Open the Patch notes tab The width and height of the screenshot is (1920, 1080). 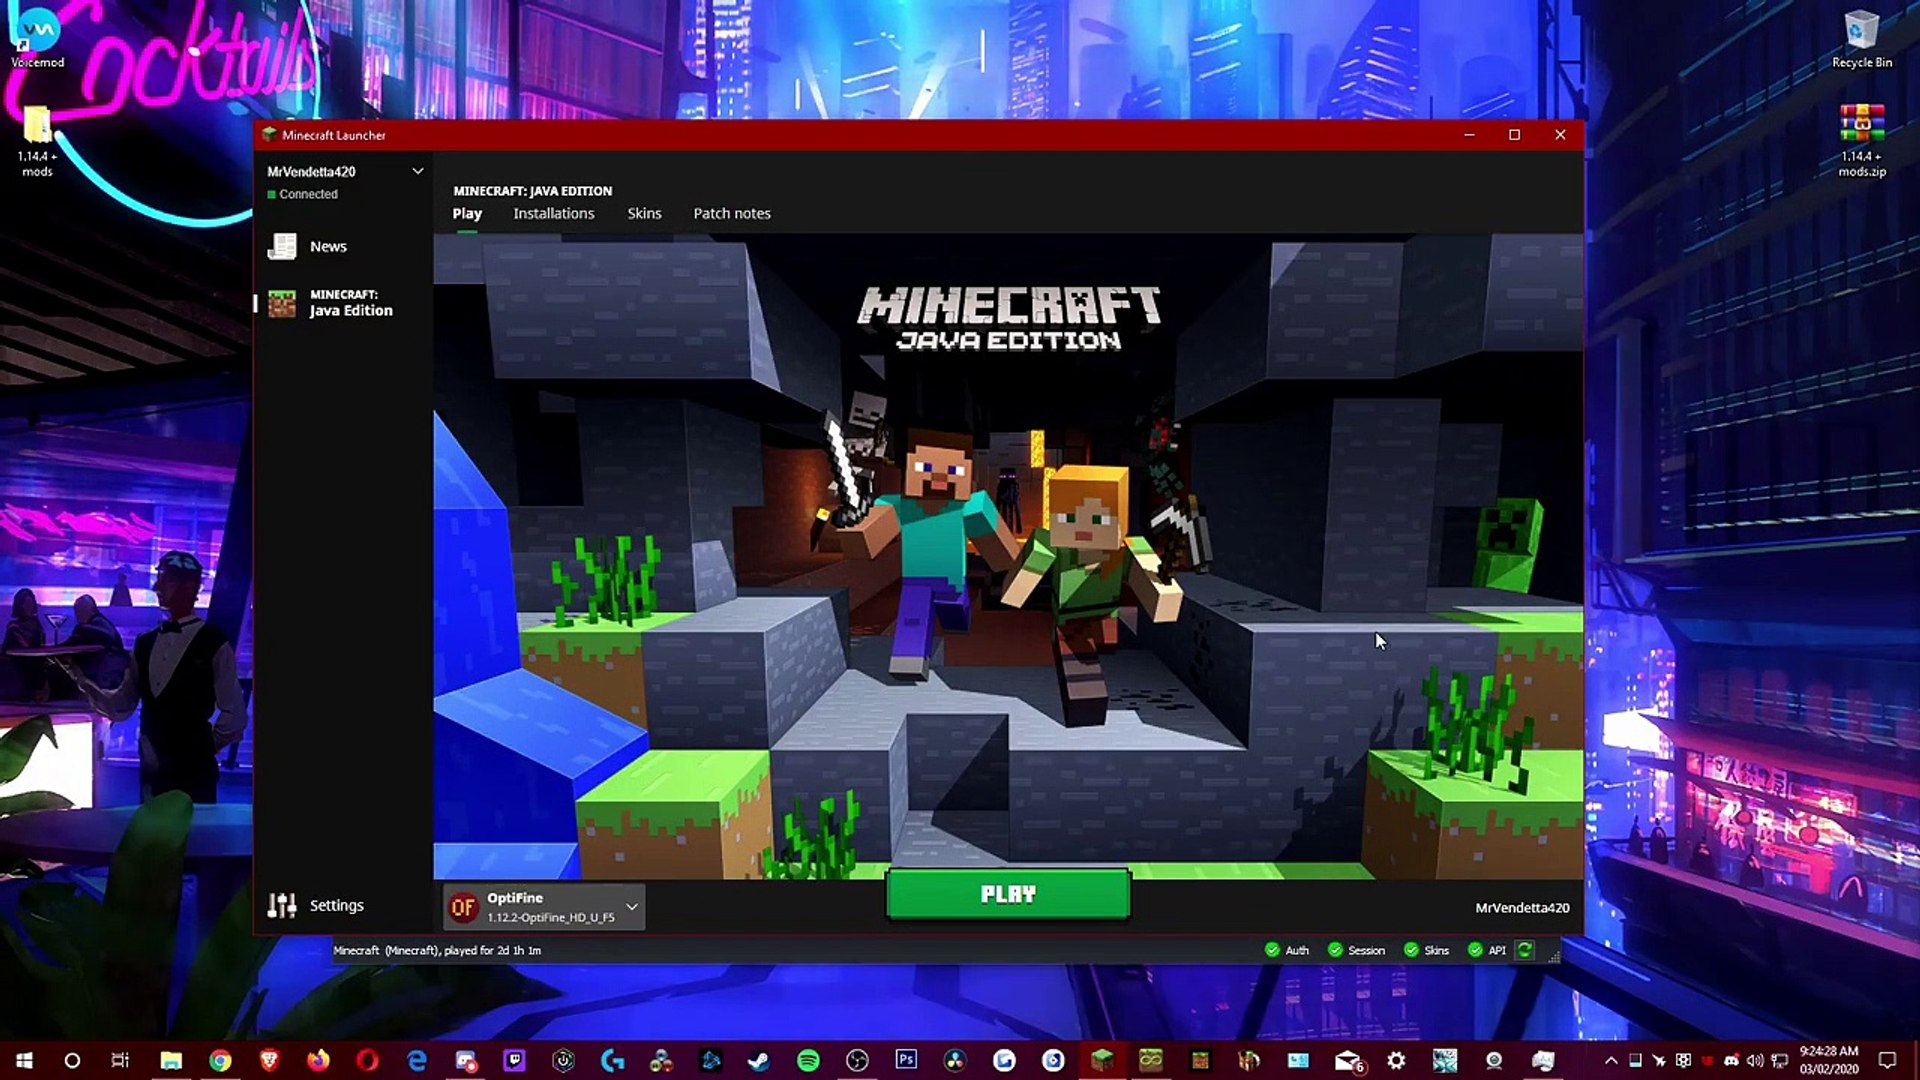click(732, 213)
